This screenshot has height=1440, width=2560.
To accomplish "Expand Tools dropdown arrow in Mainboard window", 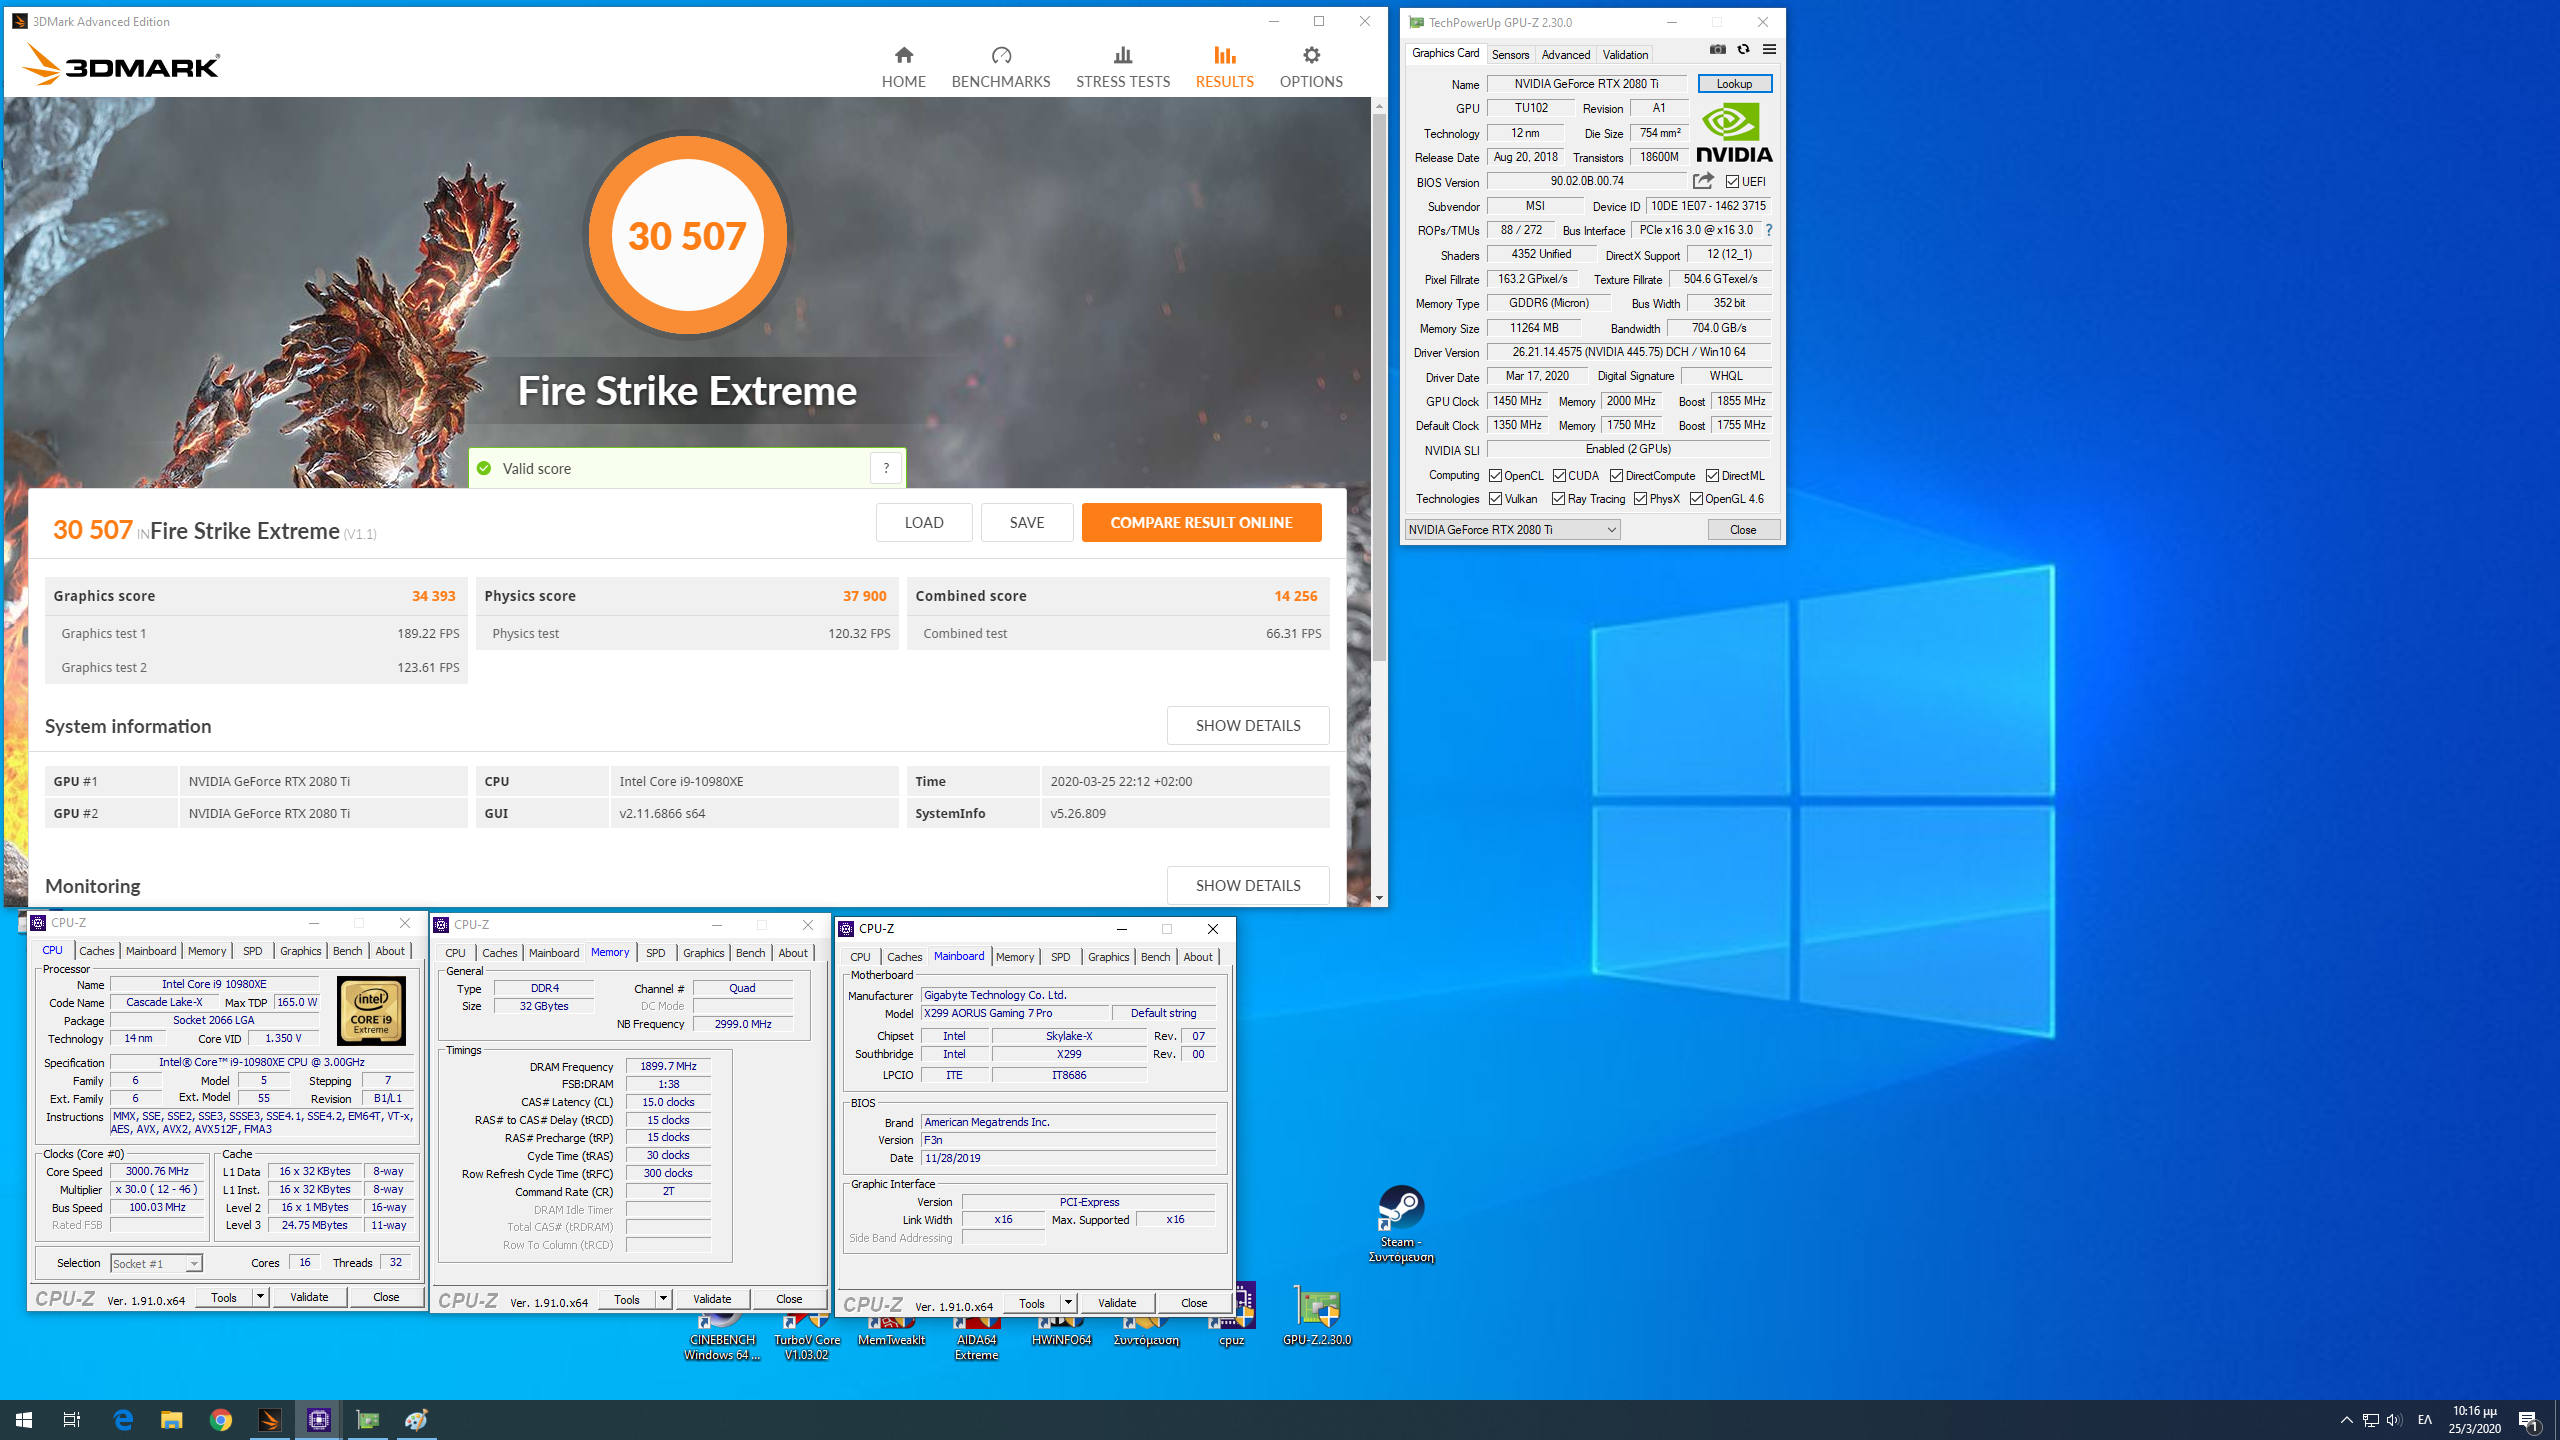I will pyautogui.click(x=1068, y=1303).
